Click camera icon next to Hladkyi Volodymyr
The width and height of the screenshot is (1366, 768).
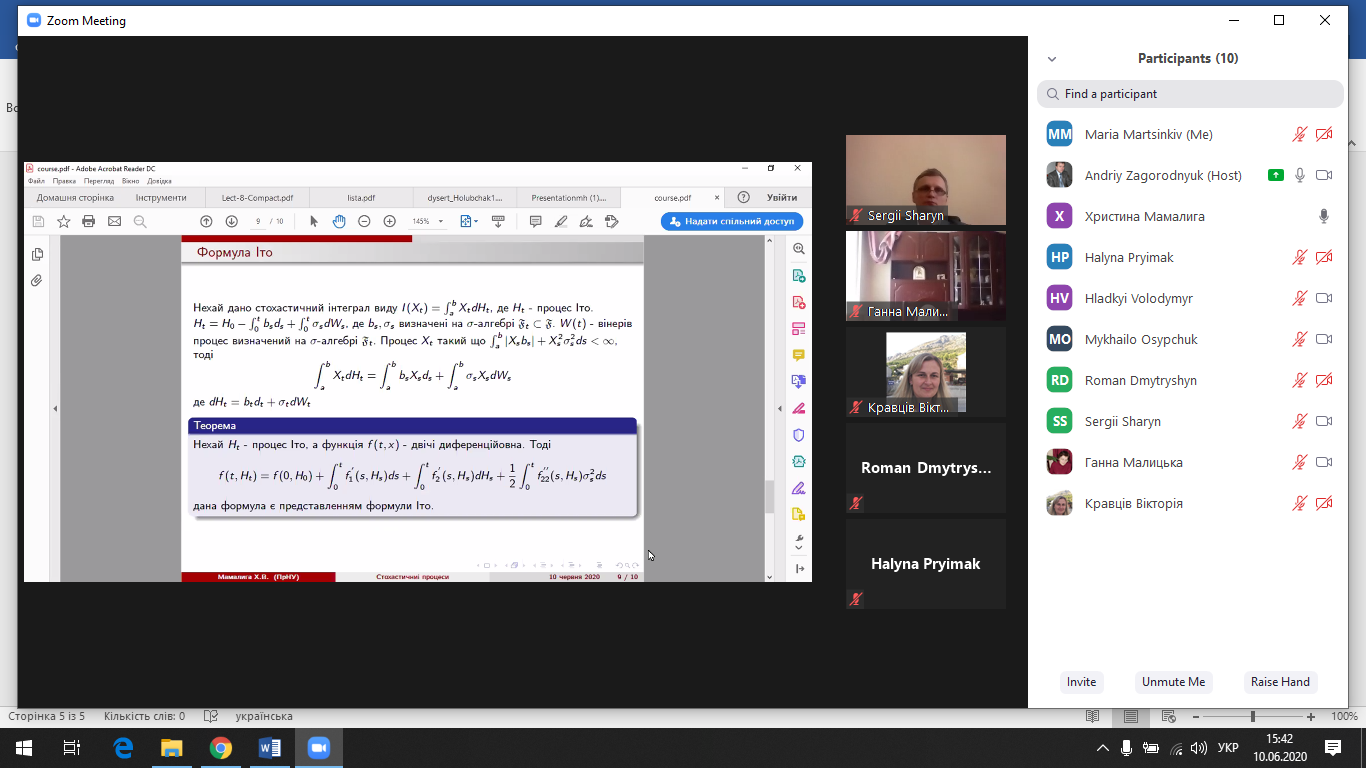point(1324,298)
